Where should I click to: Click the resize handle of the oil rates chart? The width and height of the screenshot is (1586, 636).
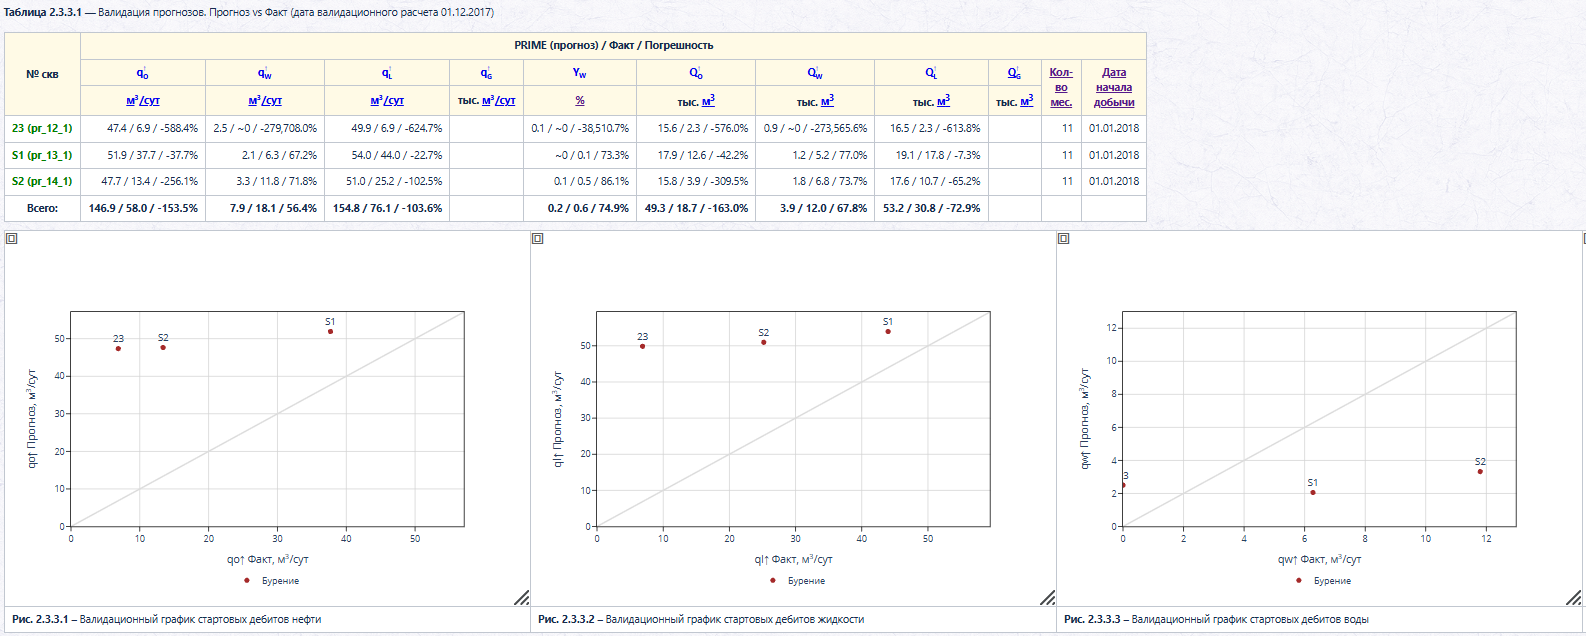tap(522, 598)
